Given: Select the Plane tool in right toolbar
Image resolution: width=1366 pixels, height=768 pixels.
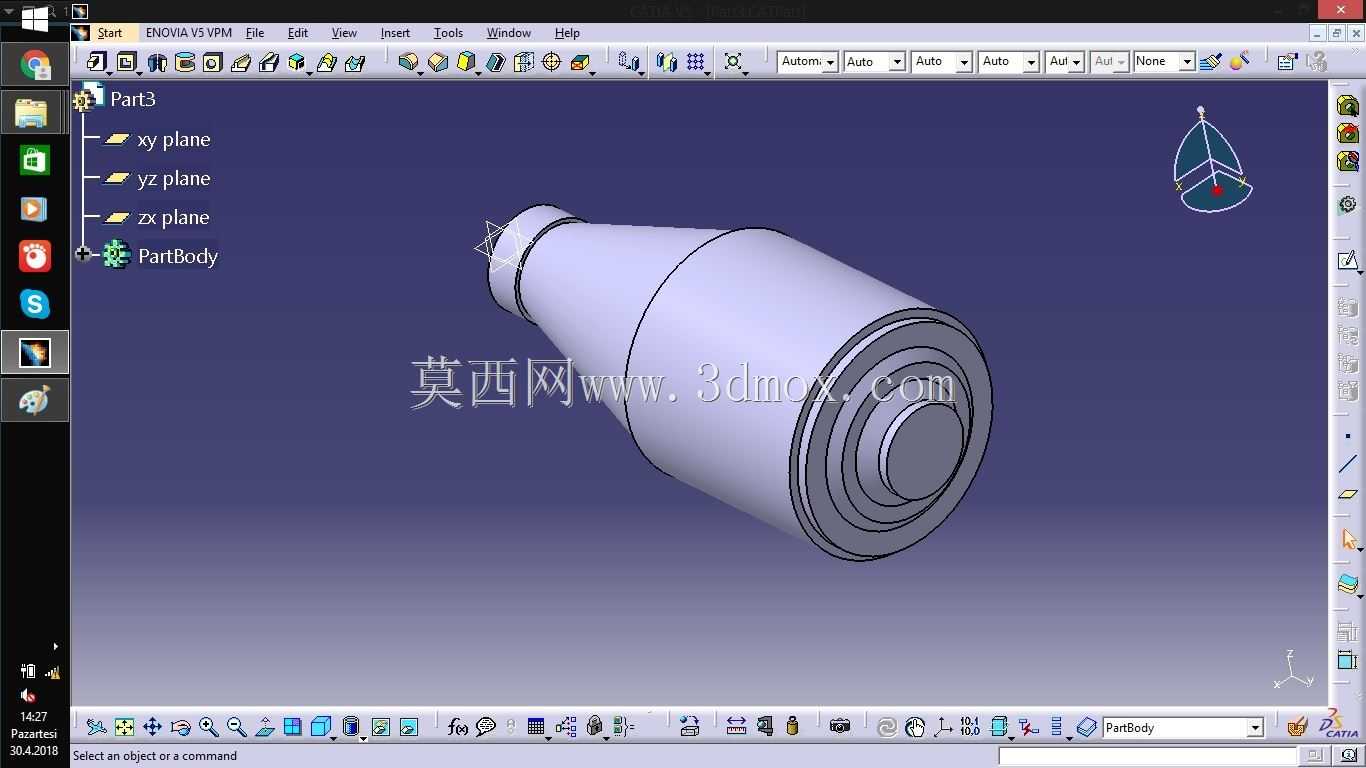Looking at the screenshot, I should tap(1348, 494).
